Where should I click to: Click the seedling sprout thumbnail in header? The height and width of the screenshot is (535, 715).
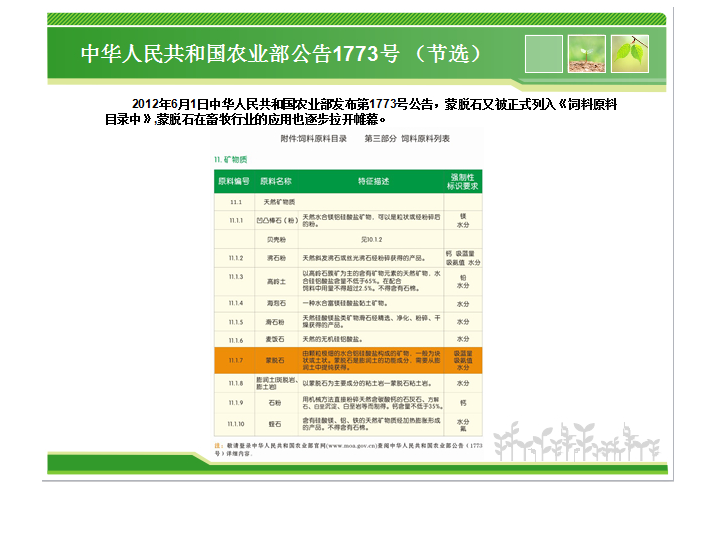[x=586, y=53]
